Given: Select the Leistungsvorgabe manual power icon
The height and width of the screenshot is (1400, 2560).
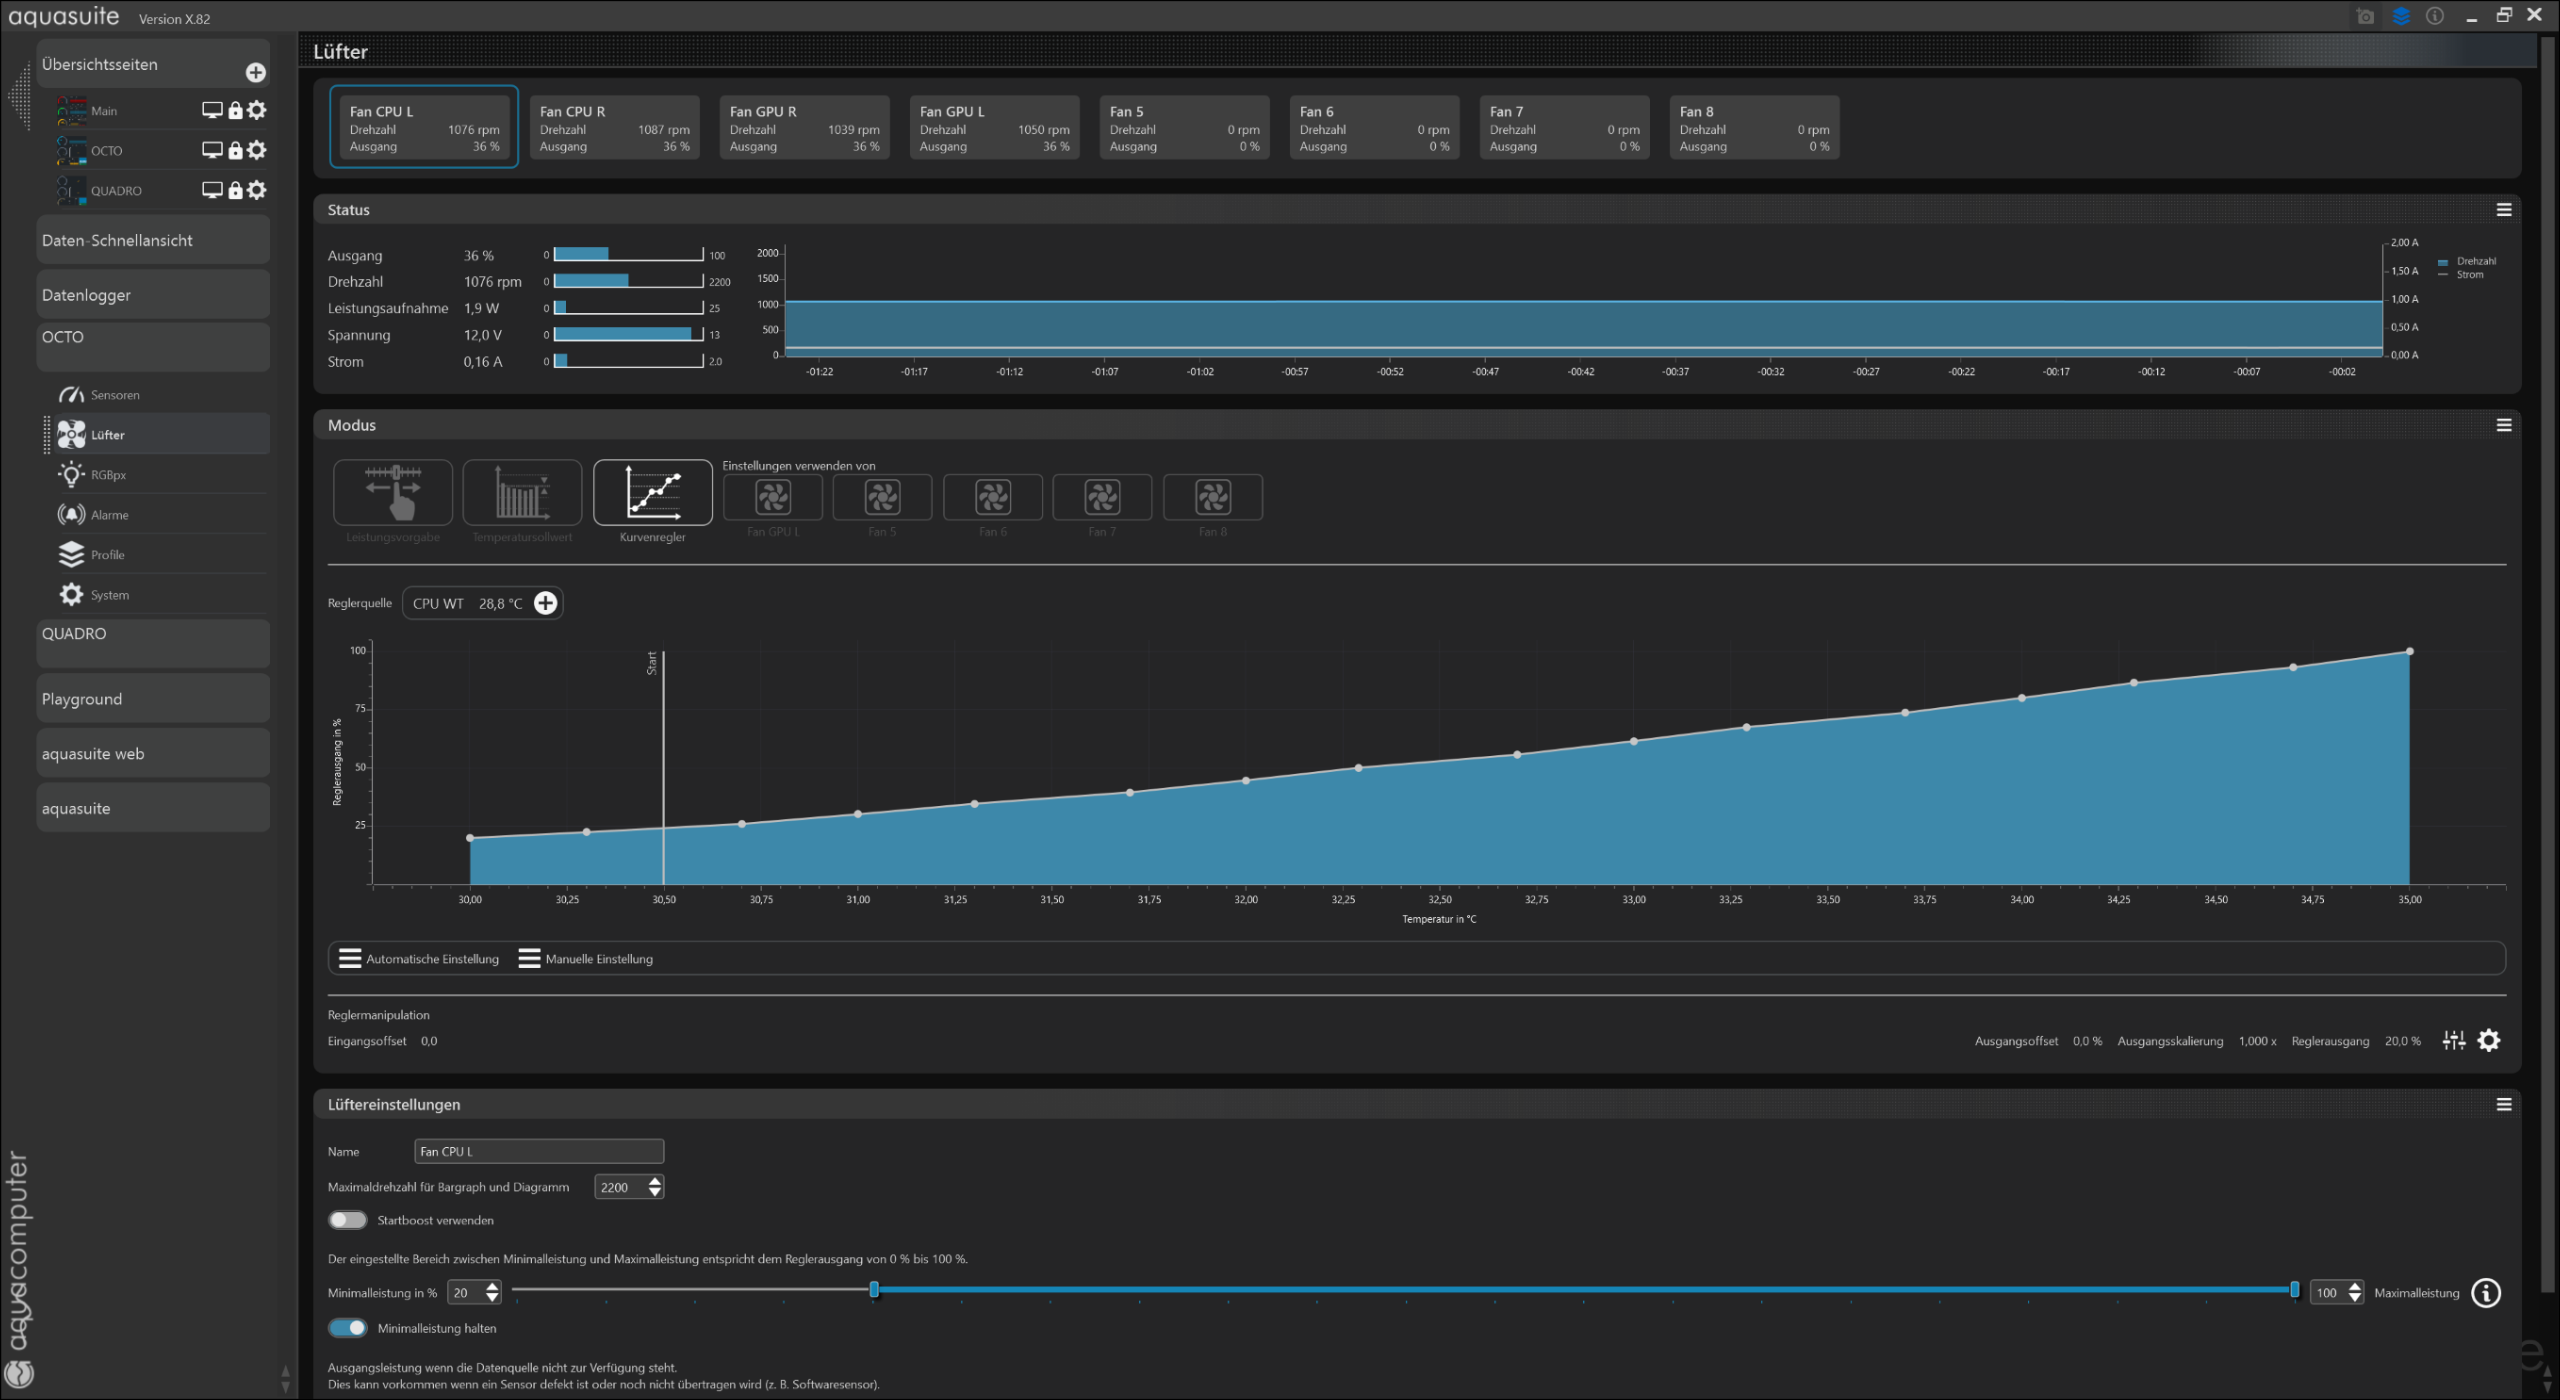Looking at the screenshot, I should click(392, 492).
